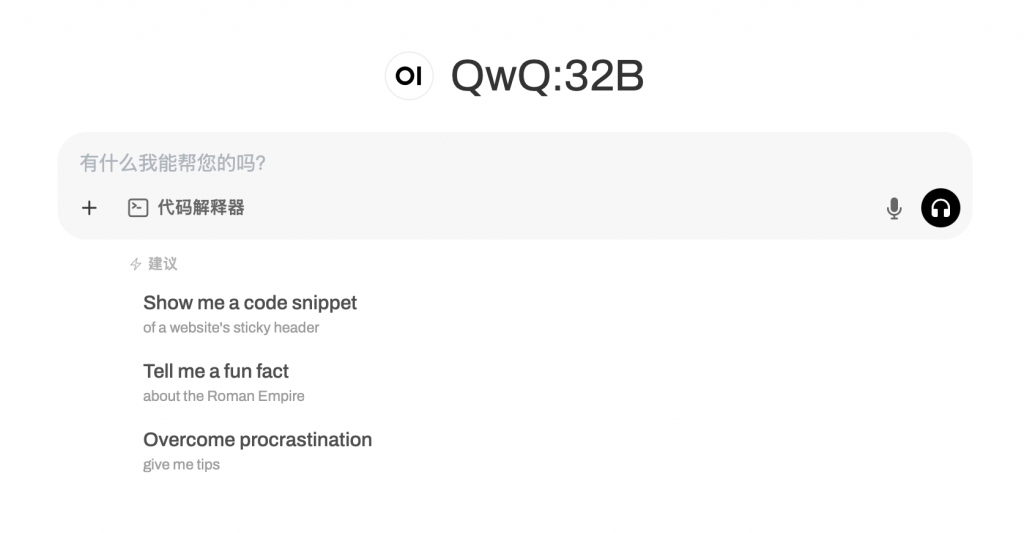The image size is (1024, 533).
Task: Start voice dictation with the microphone icon
Action: pos(894,208)
